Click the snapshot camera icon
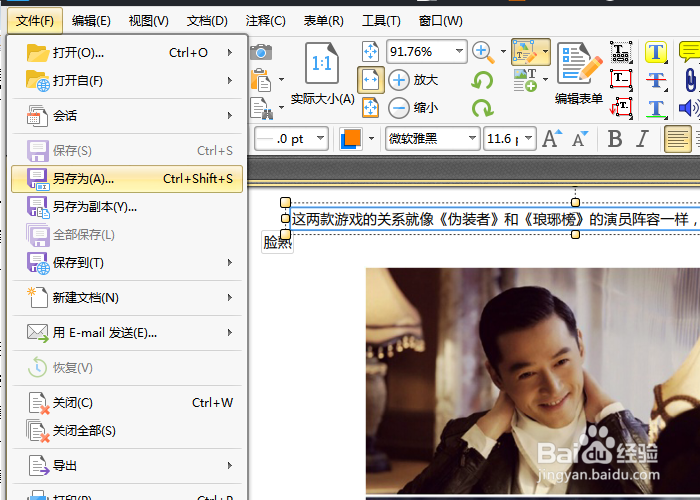The width and height of the screenshot is (700, 500). pos(261,52)
